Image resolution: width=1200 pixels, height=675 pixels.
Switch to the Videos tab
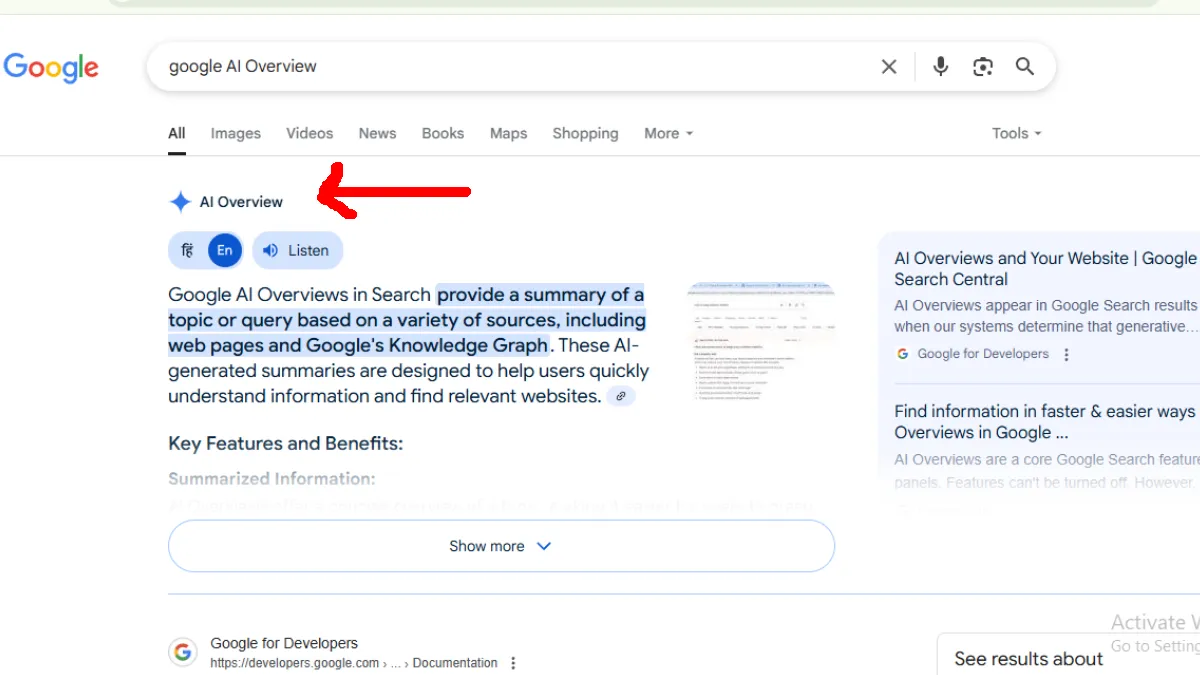pyautogui.click(x=310, y=133)
